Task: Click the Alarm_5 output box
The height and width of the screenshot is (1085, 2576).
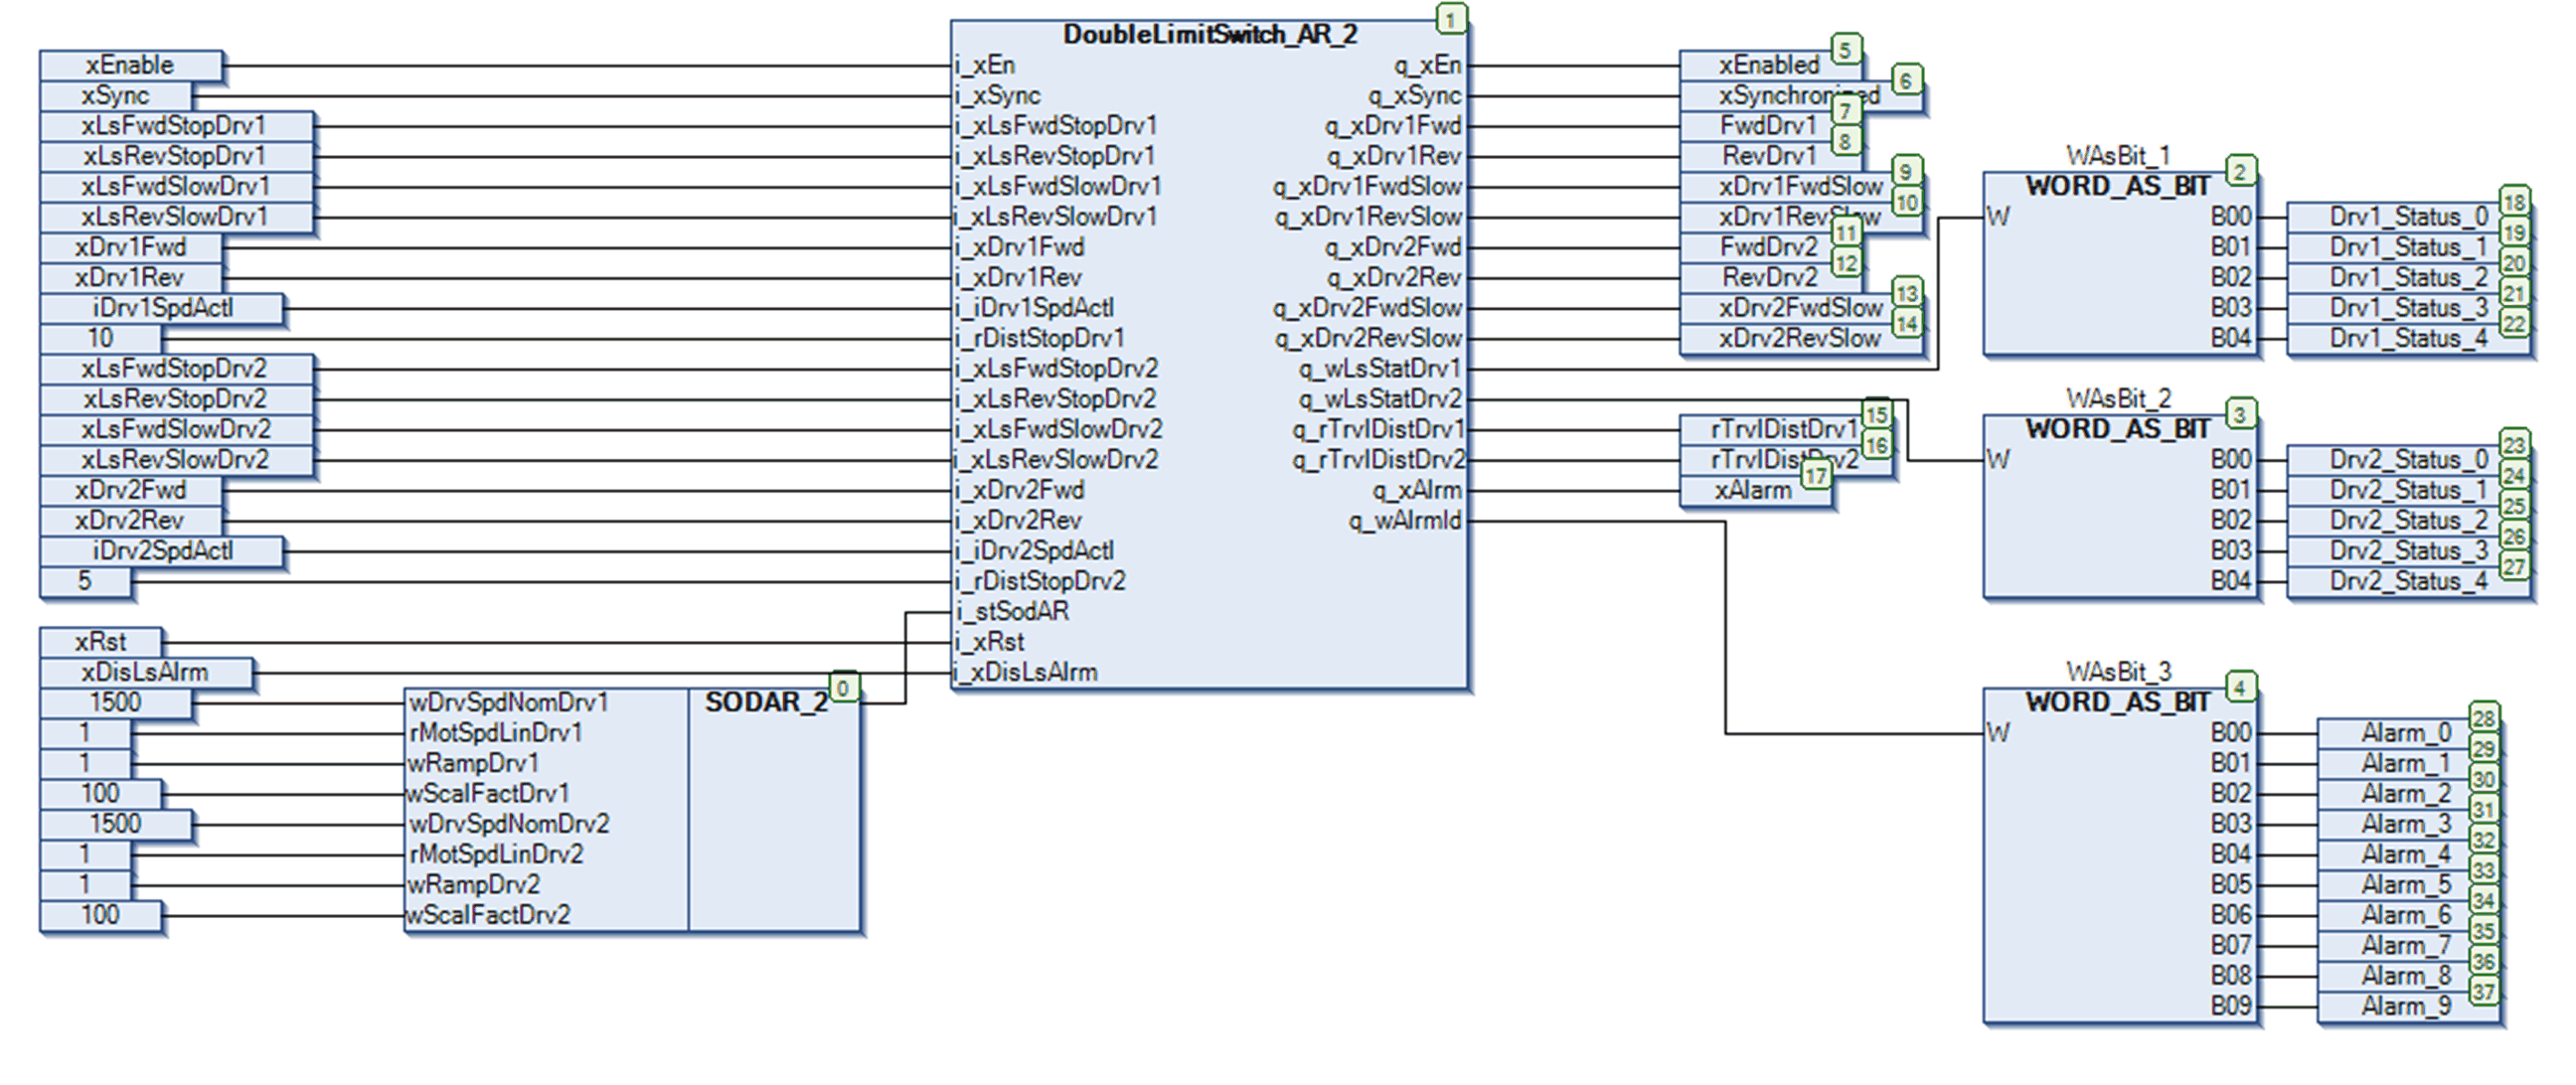Action: [2408, 885]
